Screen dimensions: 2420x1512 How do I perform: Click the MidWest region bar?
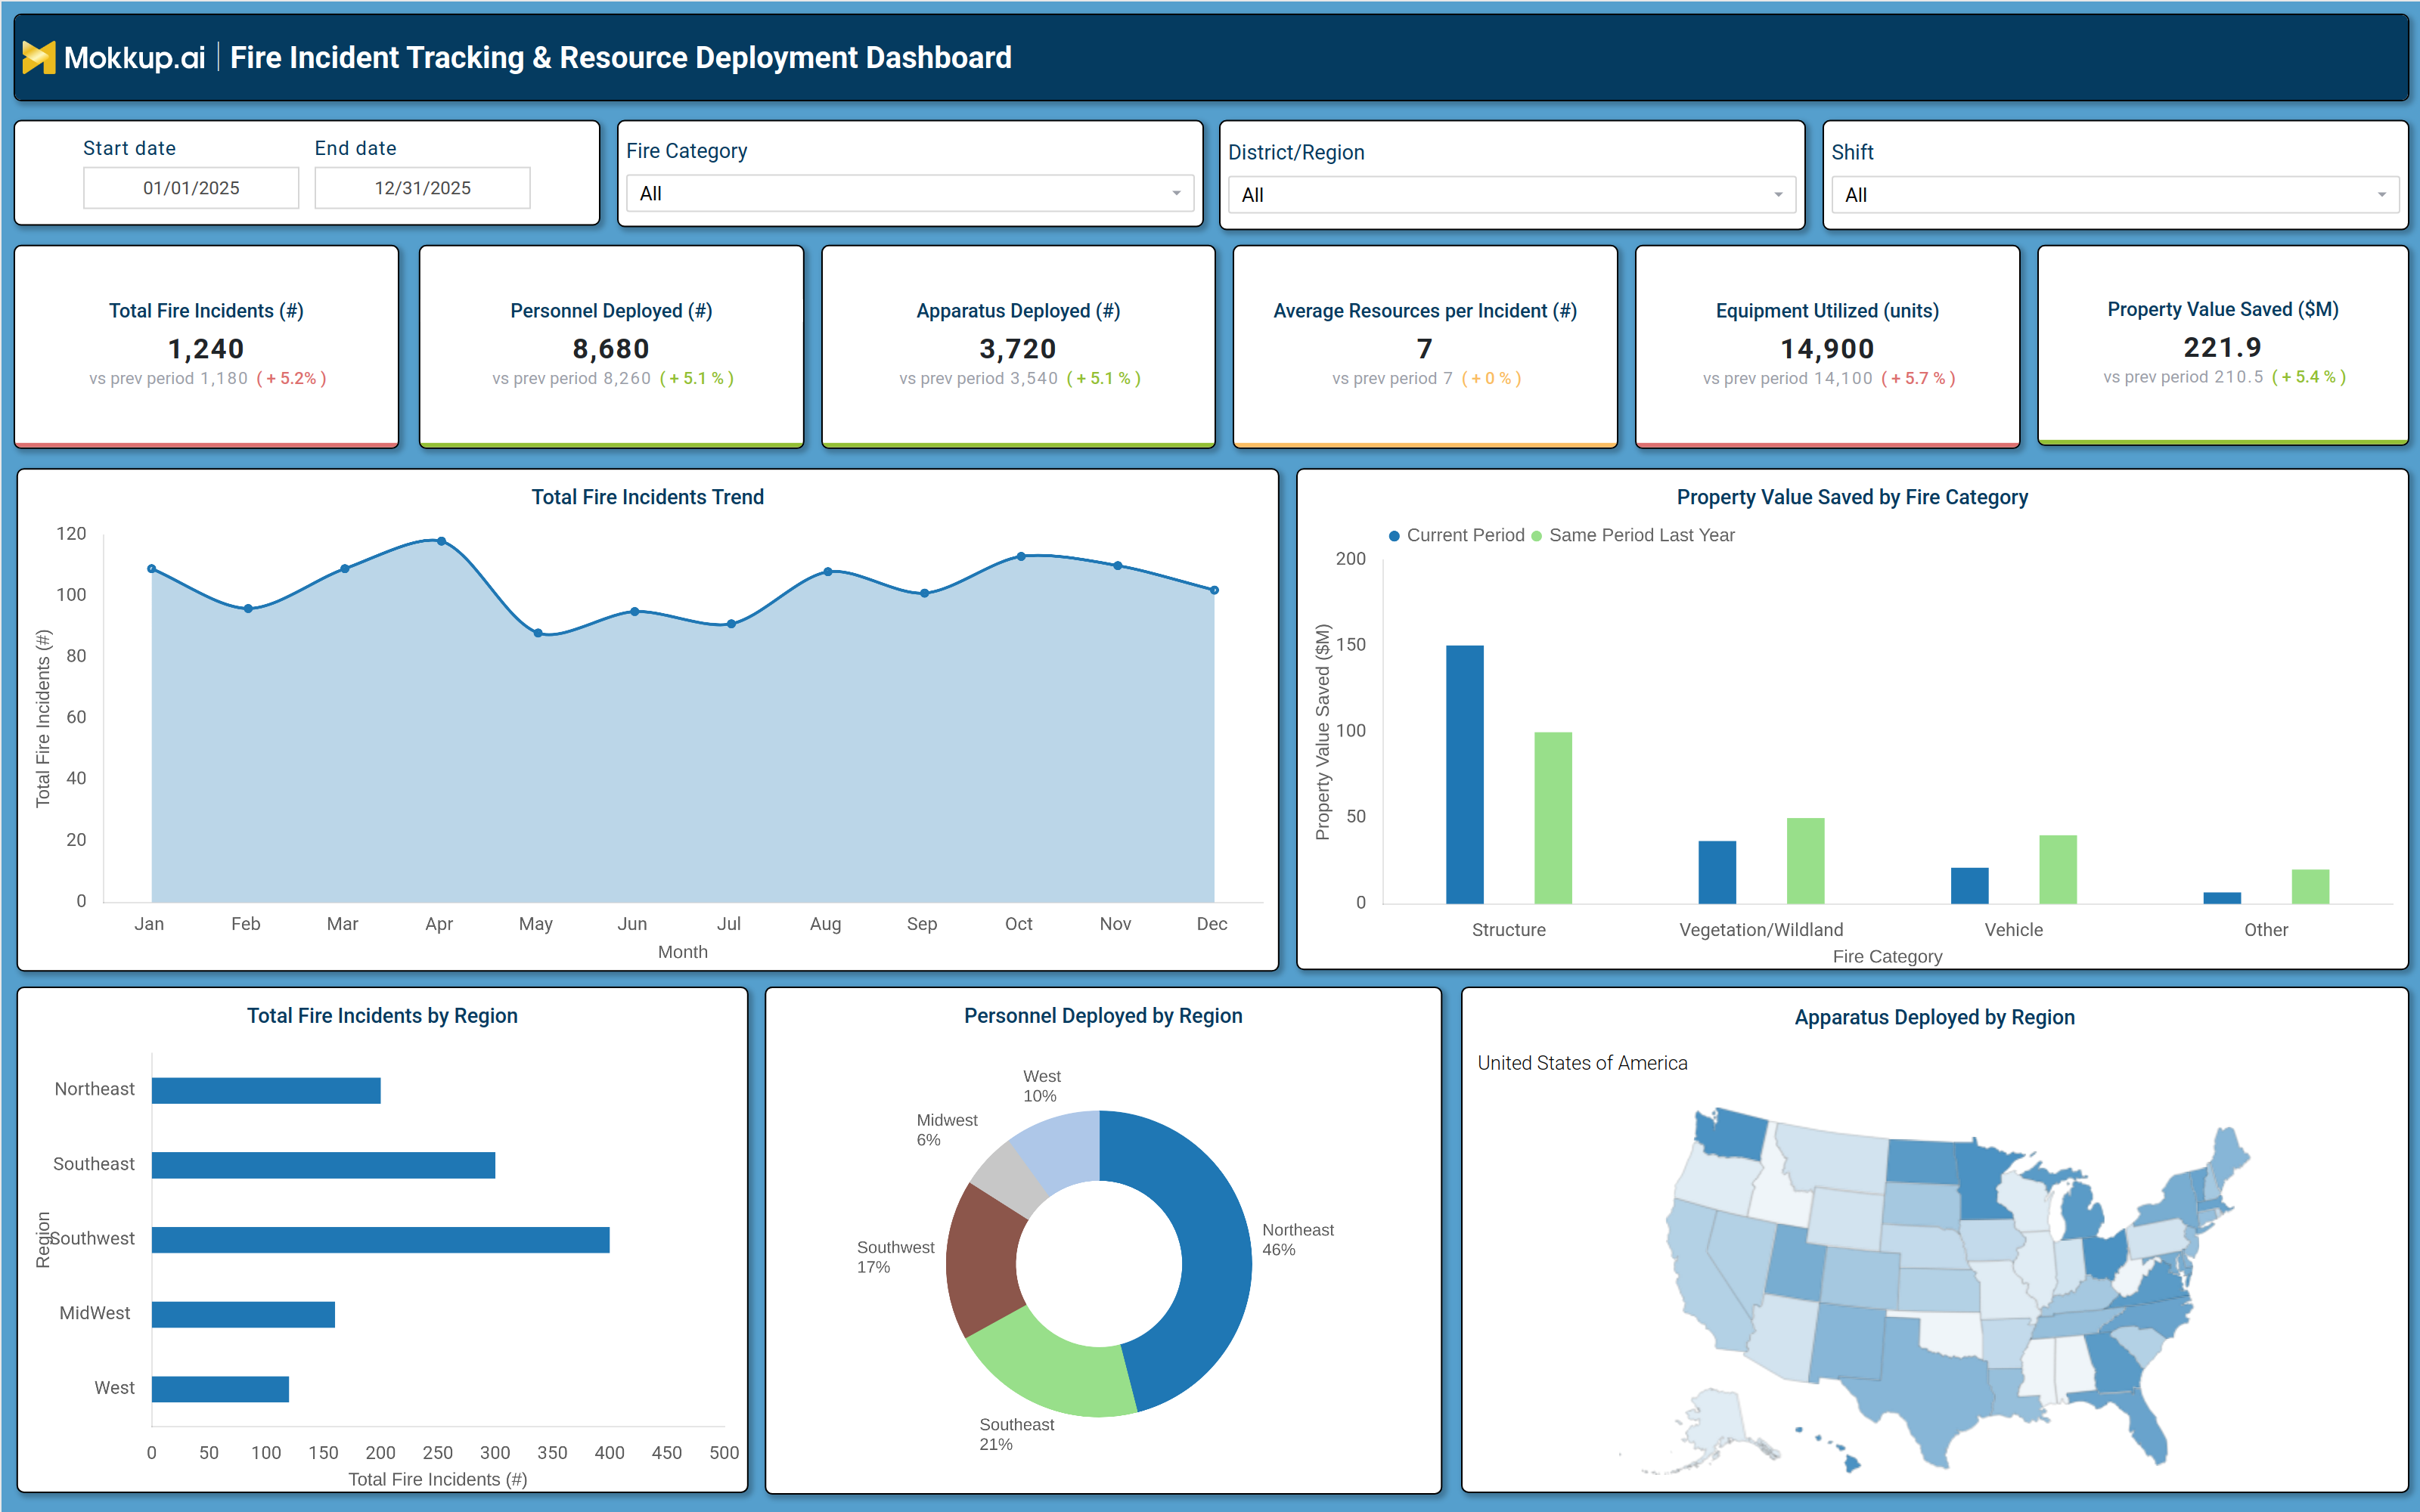click(x=243, y=1314)
